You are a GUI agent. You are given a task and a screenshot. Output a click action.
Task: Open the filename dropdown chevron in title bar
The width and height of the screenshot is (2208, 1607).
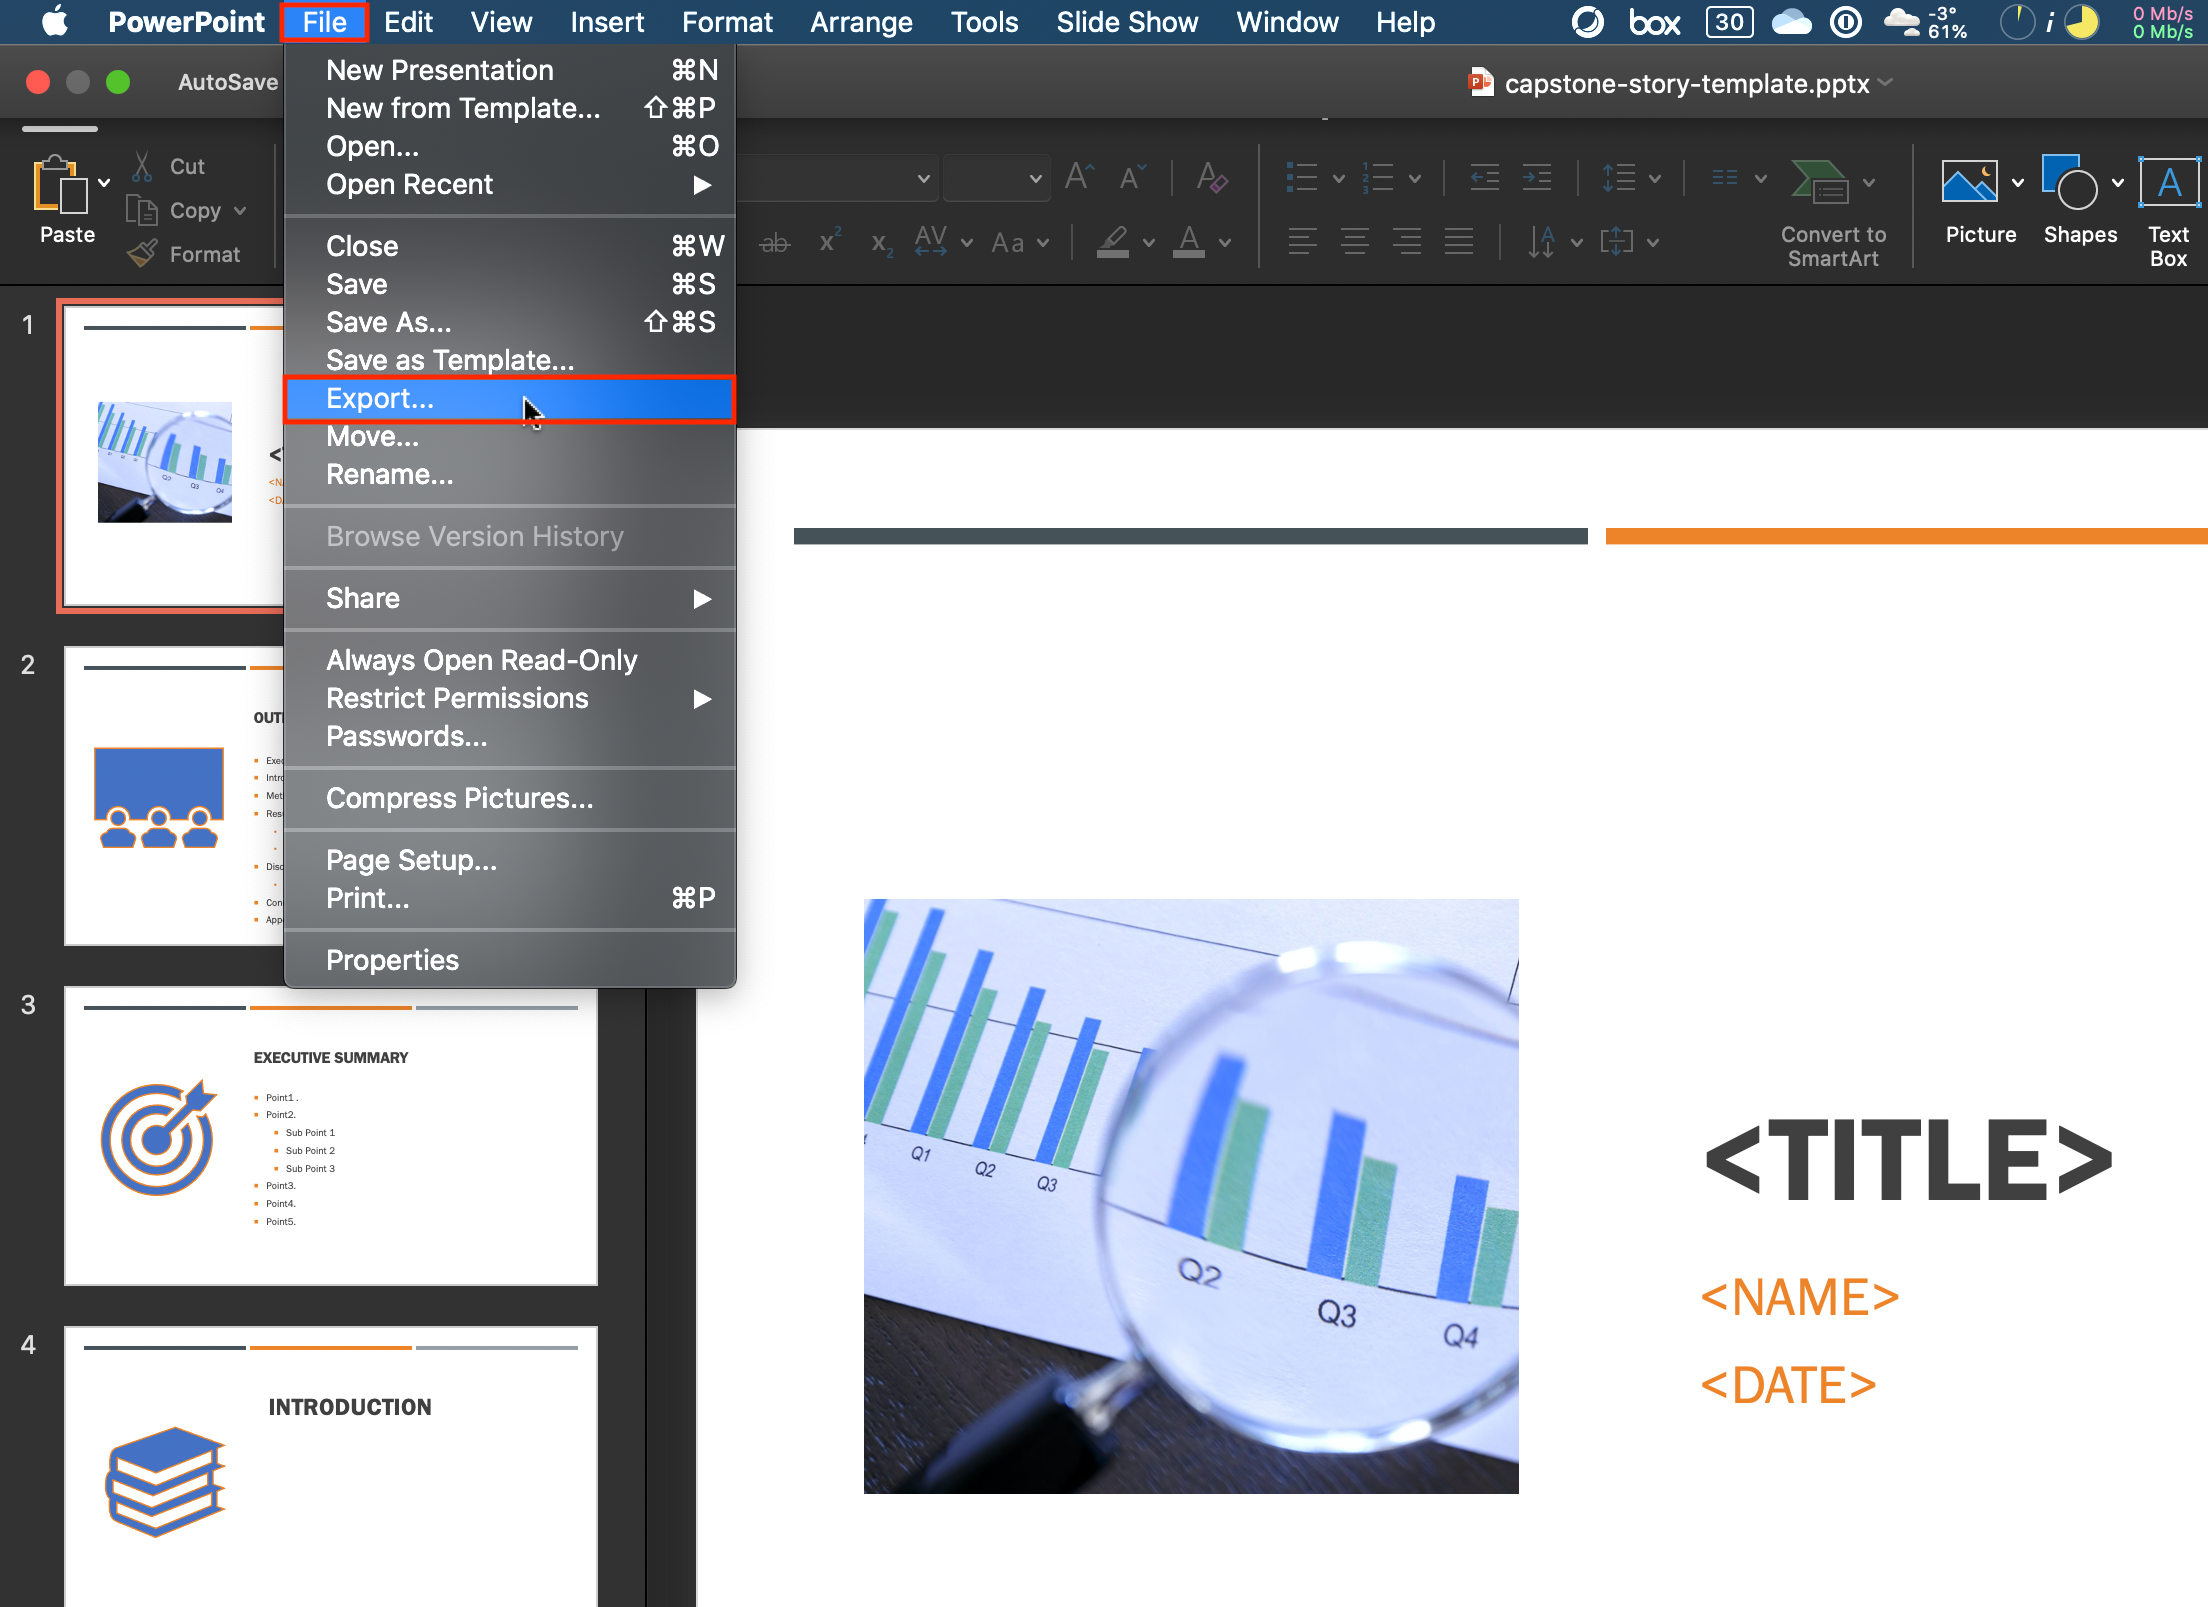(x=1886, y=83)
